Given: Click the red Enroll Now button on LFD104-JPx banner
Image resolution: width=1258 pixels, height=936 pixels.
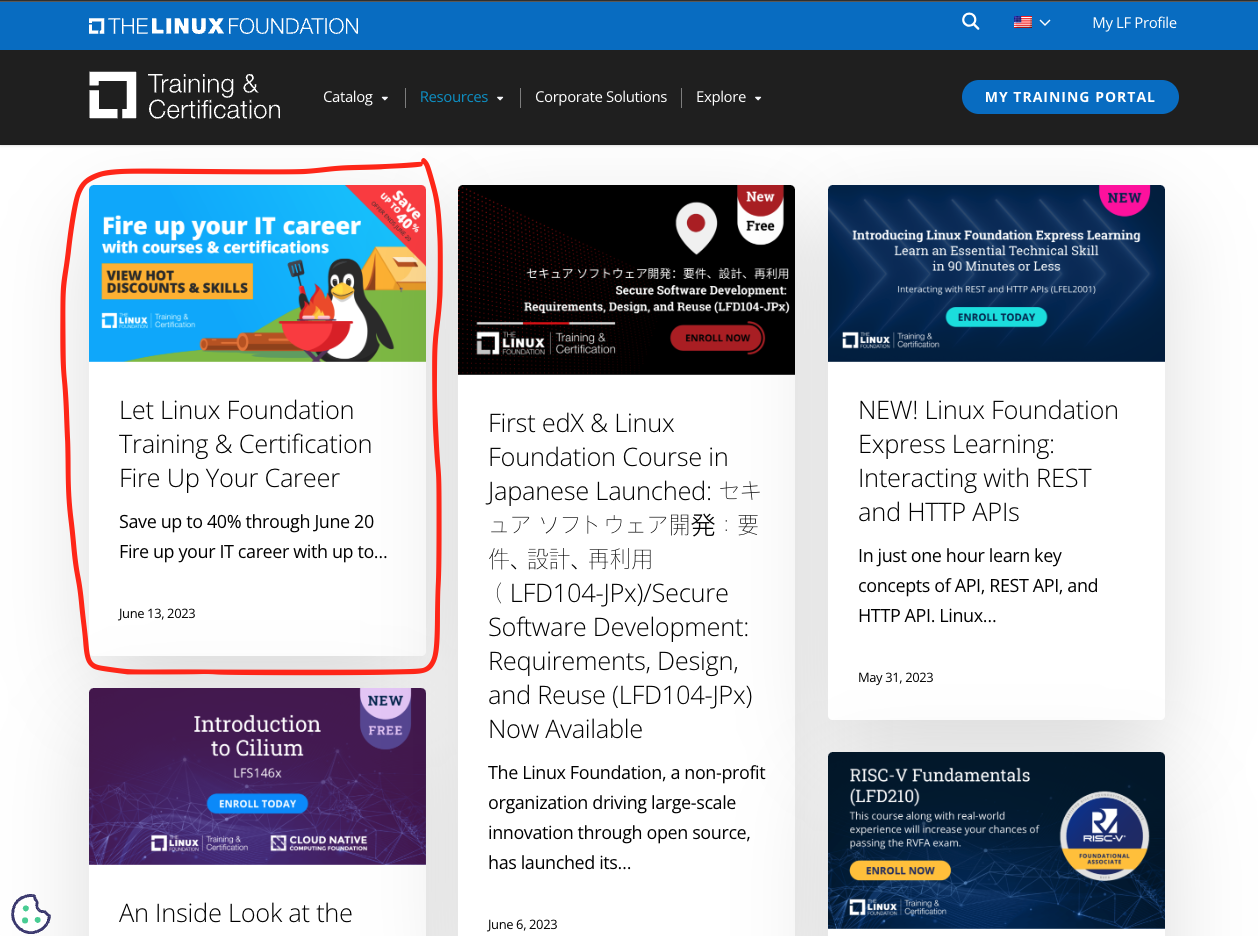Looking at the screenshot, I should [717, 338].
